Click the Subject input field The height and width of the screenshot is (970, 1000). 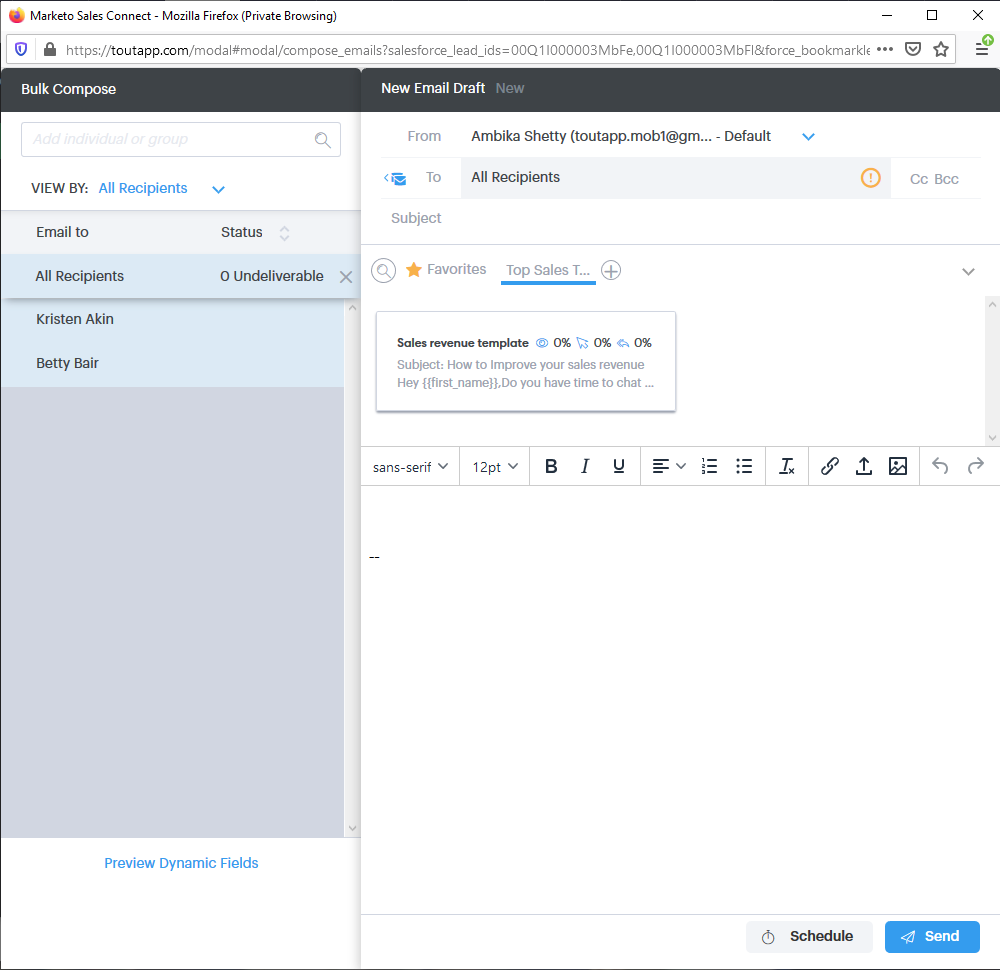pyautogui.click(x=681, y=219)
